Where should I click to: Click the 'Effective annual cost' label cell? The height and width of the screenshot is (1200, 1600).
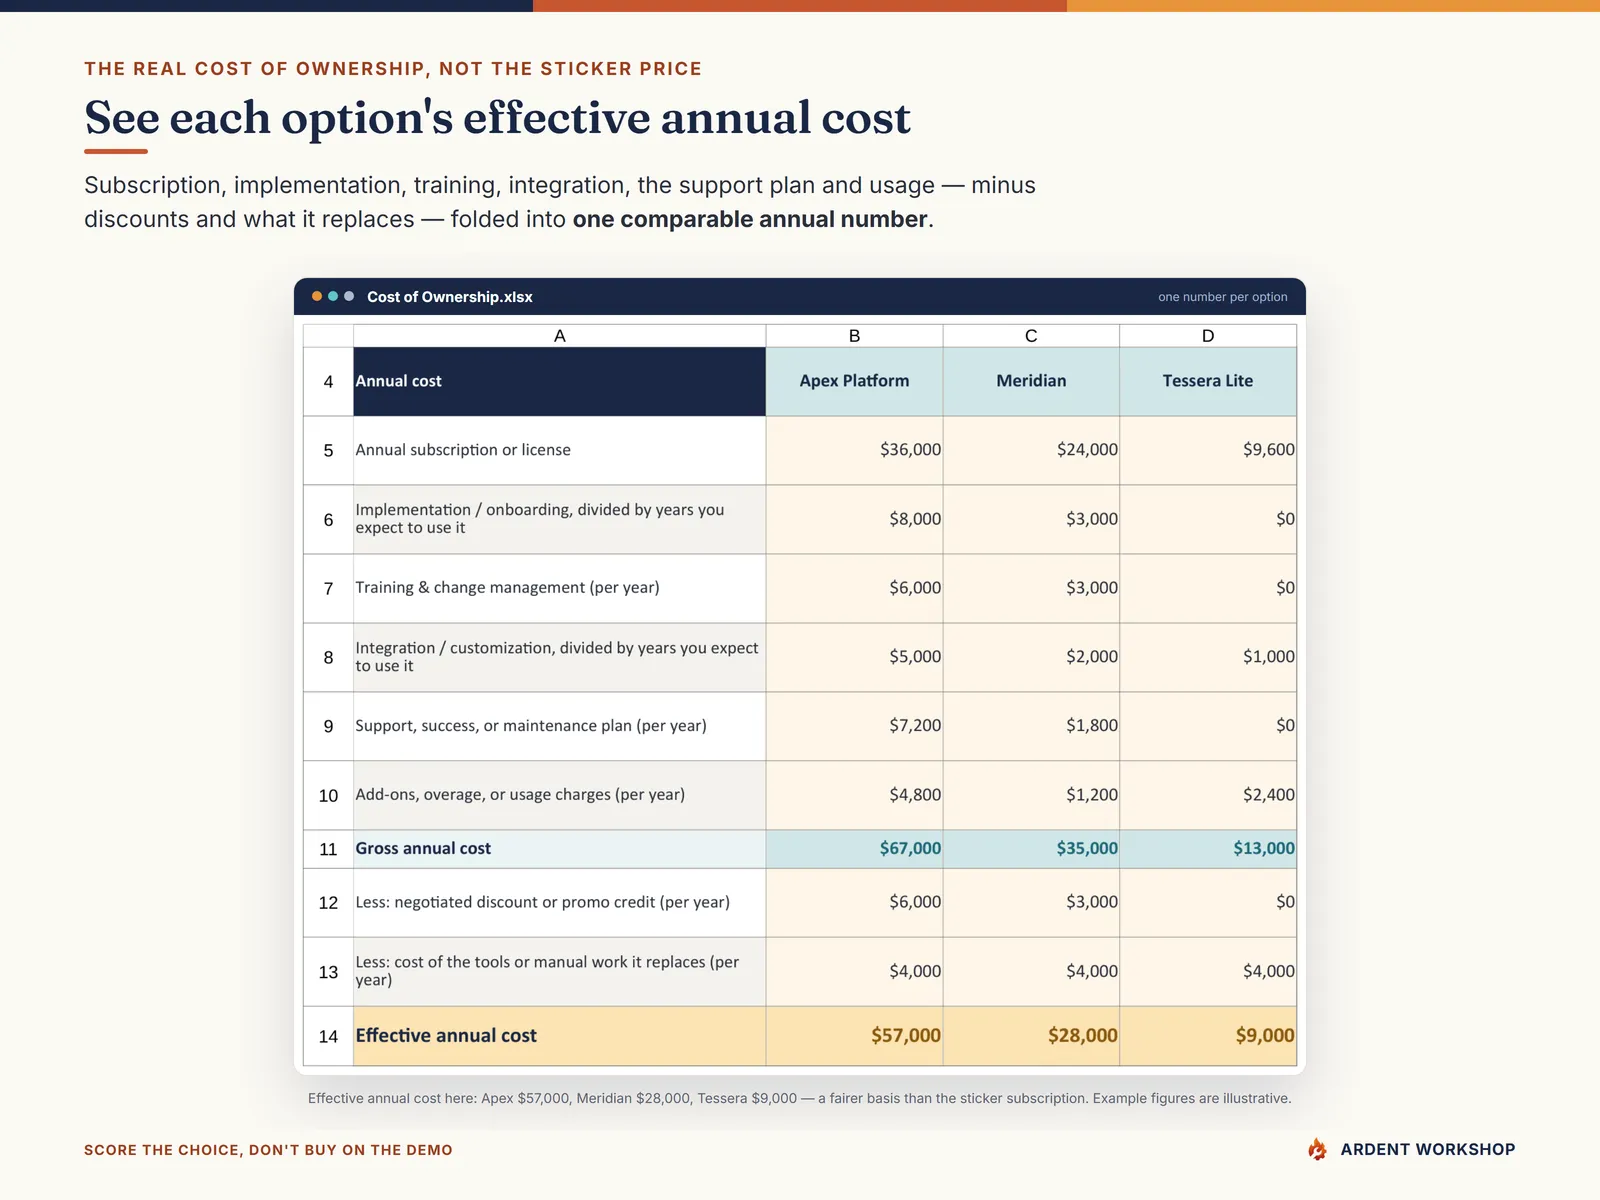[559, 1036]
